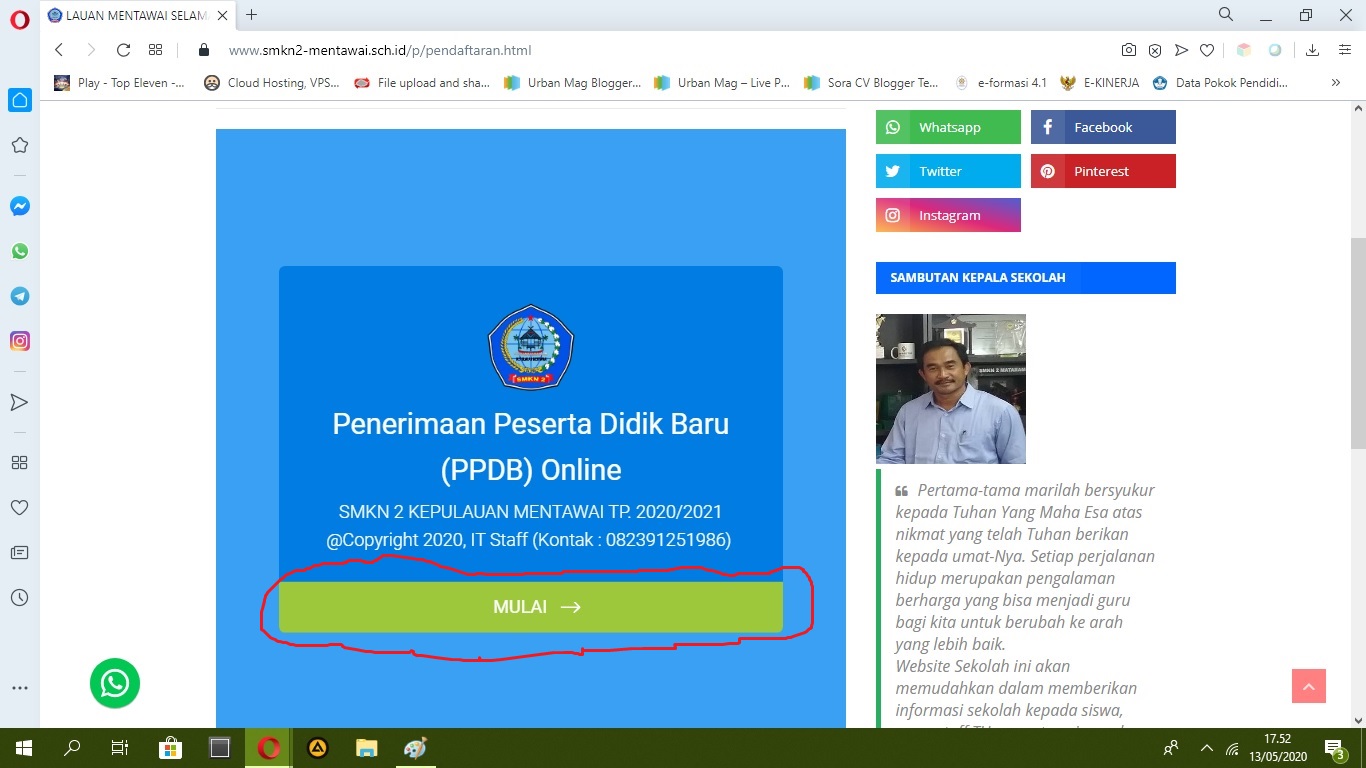Viewport: 1366px width, 768px height.
Task: Share page via Whatsapp button
Action: point(948,127)
